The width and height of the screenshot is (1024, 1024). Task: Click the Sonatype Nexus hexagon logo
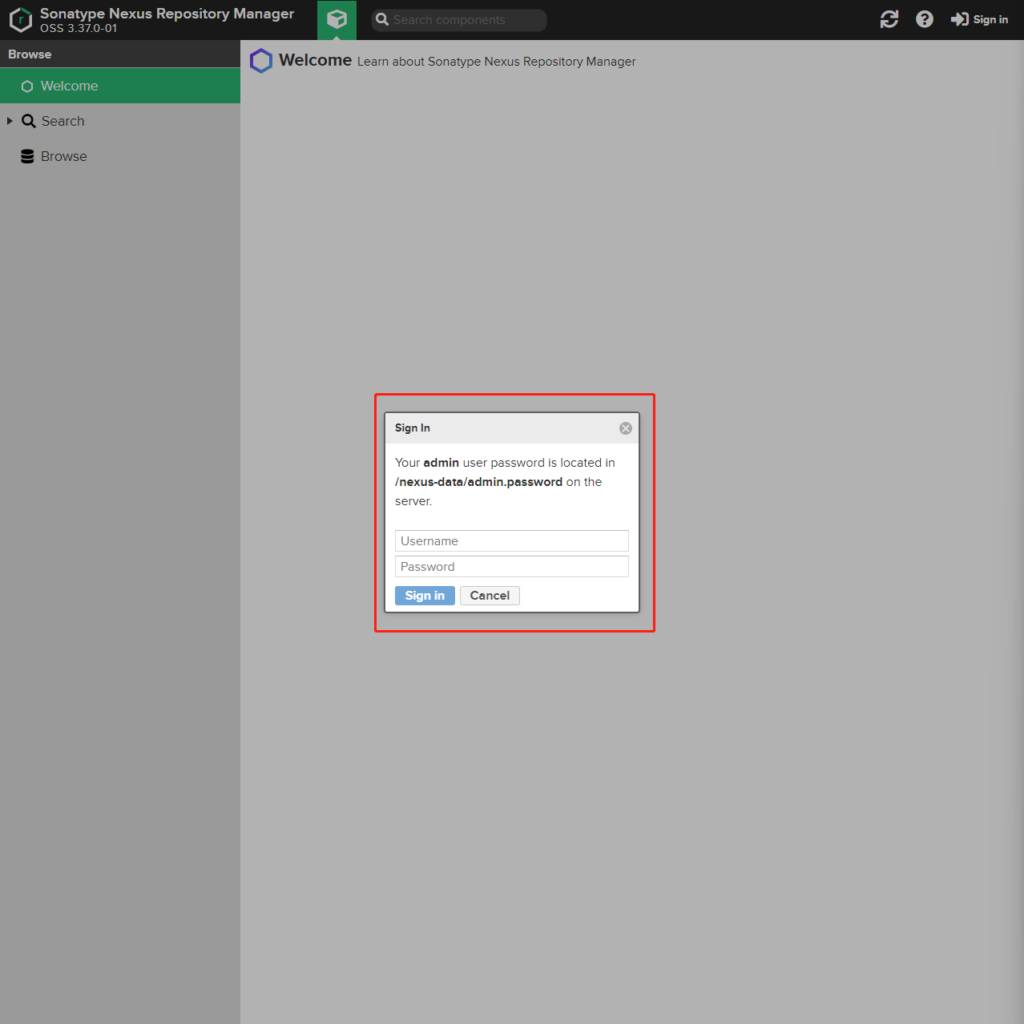tap(21, 20)
